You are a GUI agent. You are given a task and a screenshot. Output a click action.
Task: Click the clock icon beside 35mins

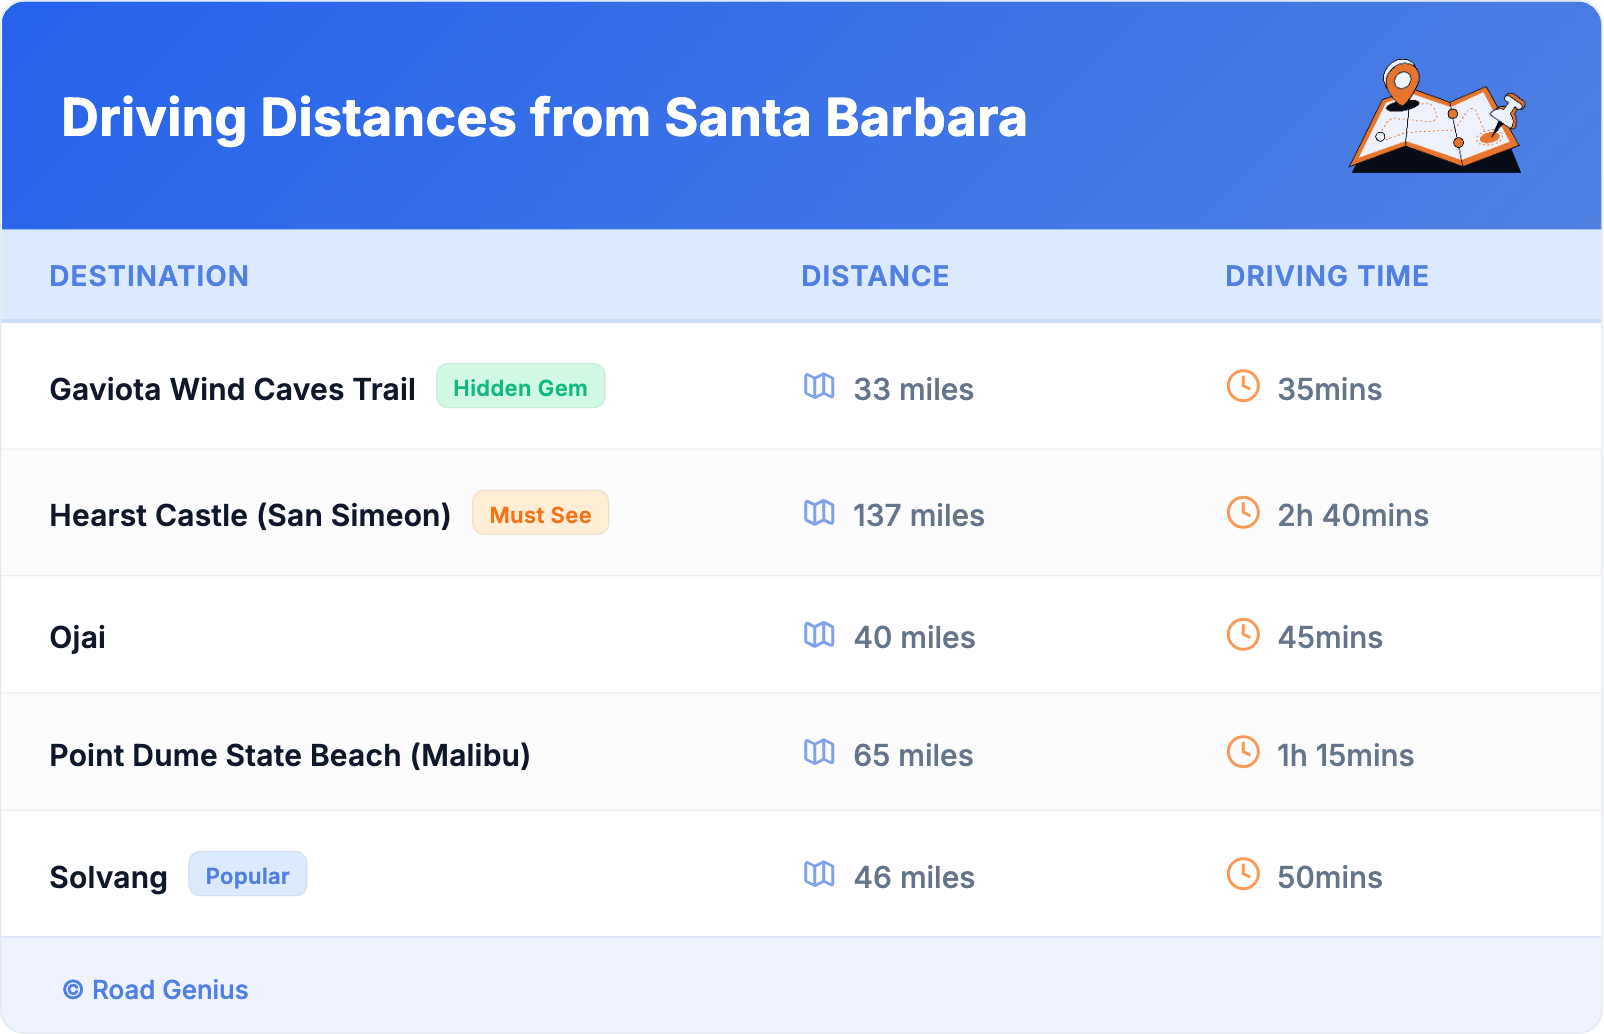coord(1243,386)
